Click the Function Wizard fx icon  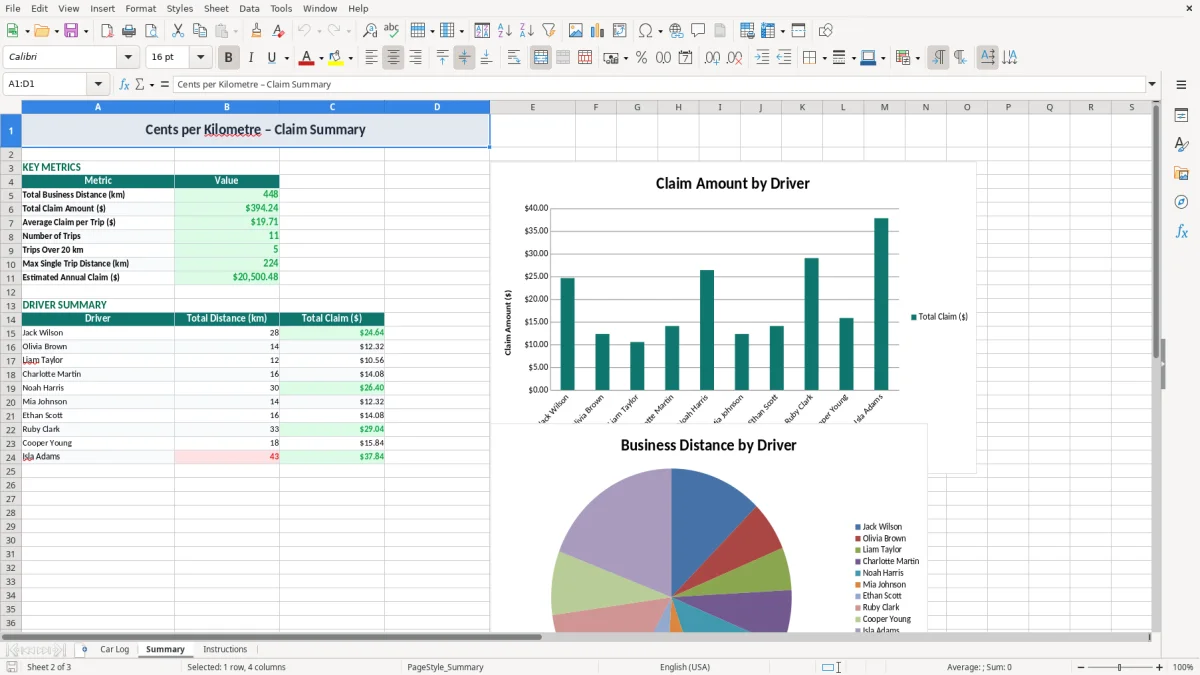124,84
